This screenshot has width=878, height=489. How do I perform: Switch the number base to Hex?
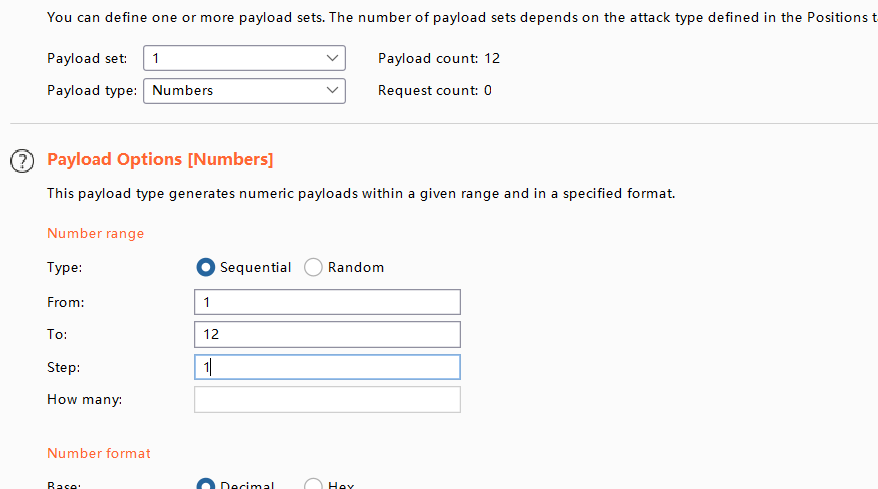(314, 485)
